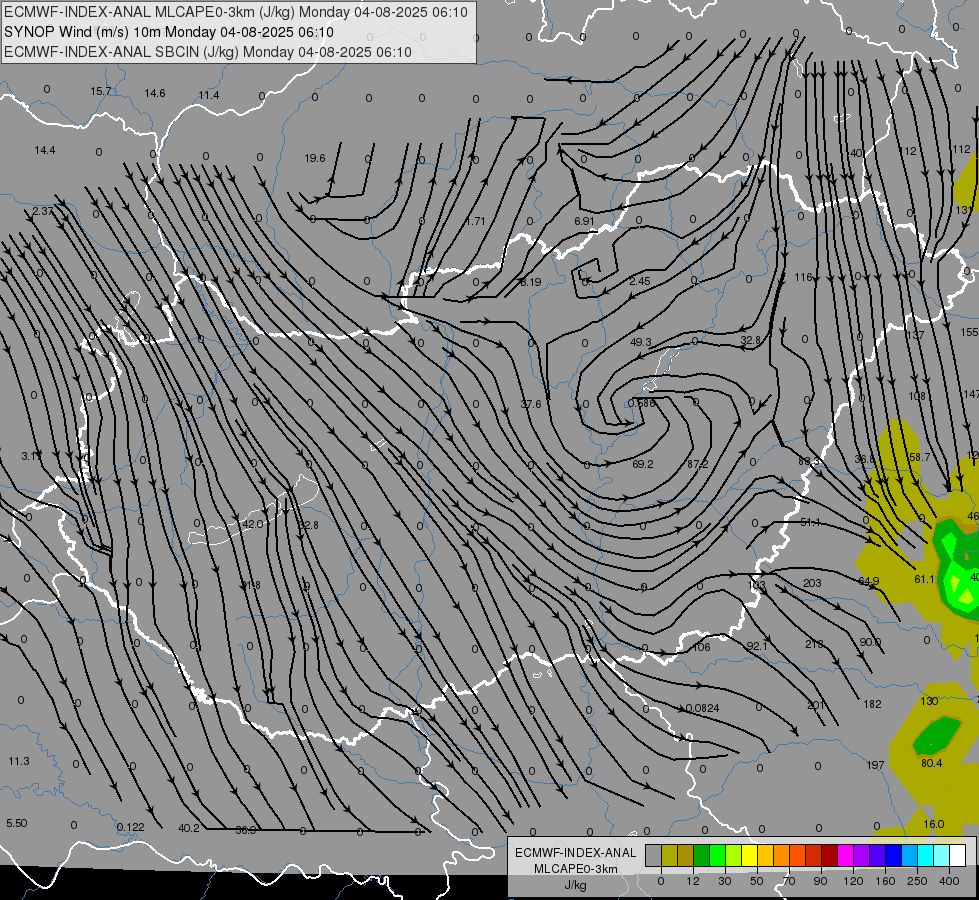Click the 11.4 map value

click(209, 95)
